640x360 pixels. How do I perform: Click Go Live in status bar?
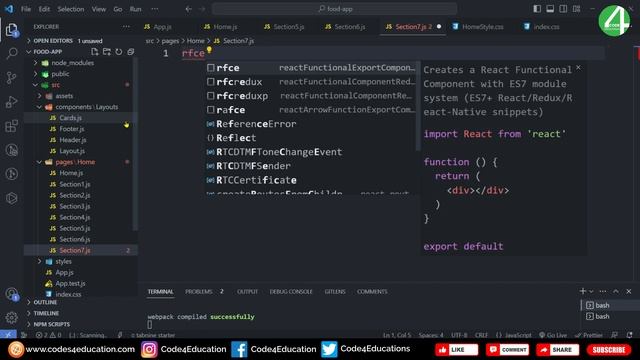point(553,335)
